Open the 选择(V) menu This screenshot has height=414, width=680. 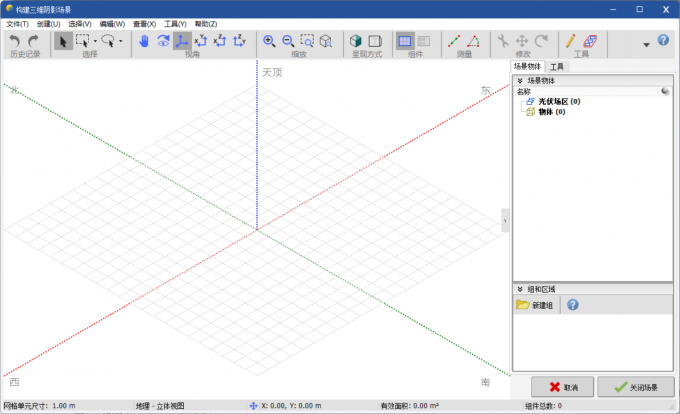(x=80, y=24)
